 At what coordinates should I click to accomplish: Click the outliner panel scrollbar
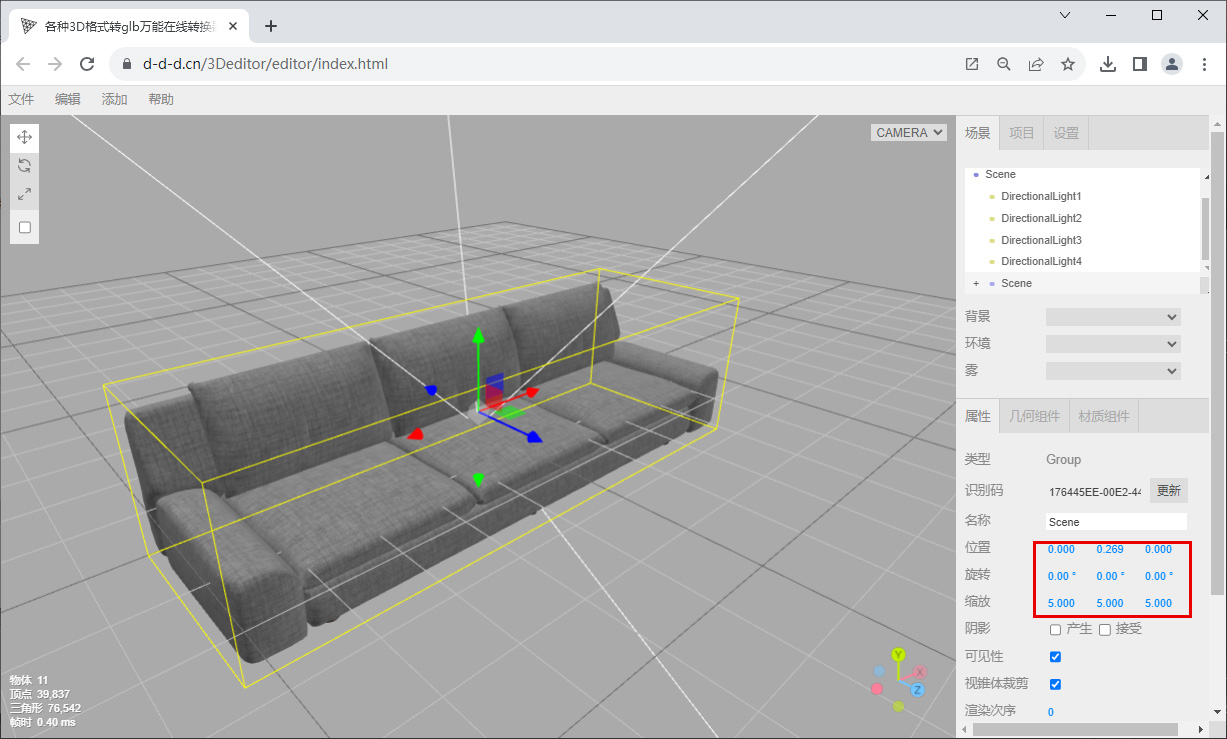click(x=1205, y=229)
